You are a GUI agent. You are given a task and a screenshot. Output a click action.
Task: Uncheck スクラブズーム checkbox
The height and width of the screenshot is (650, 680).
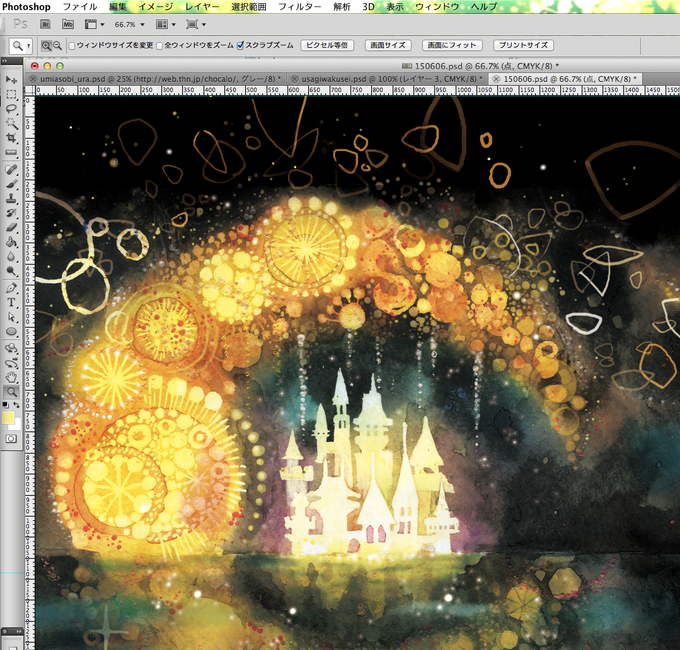240,46
